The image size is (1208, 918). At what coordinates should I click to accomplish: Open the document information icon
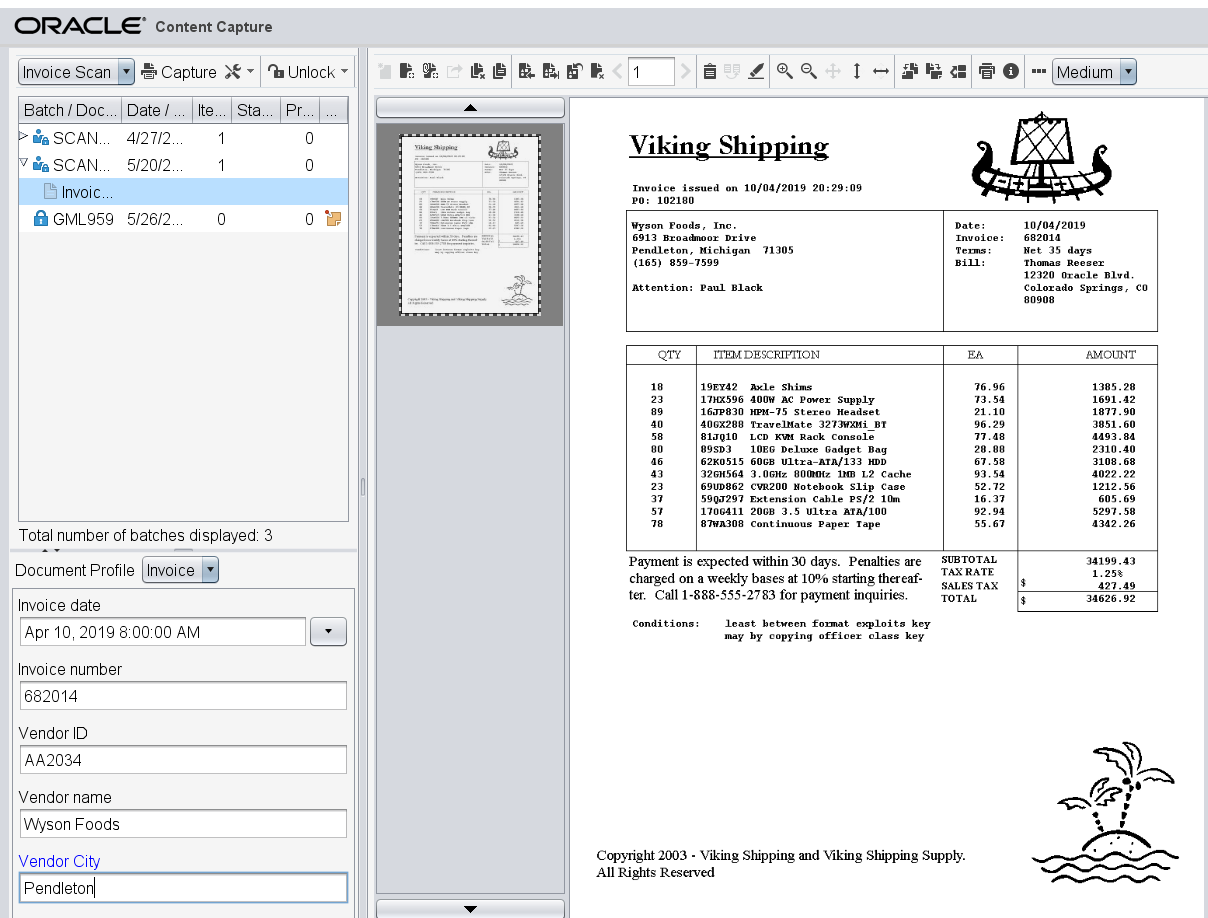pos(1011,71)
